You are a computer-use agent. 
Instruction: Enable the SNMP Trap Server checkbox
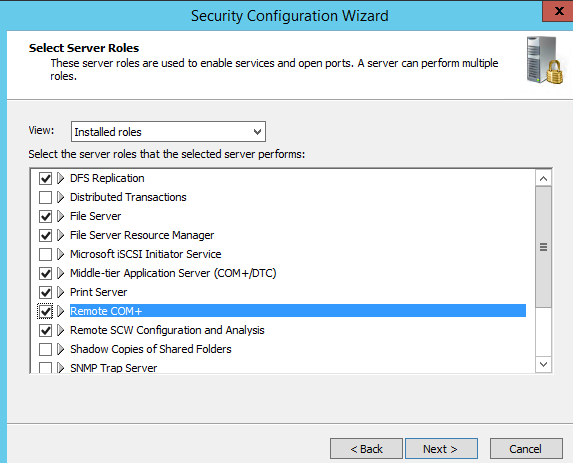45,368
